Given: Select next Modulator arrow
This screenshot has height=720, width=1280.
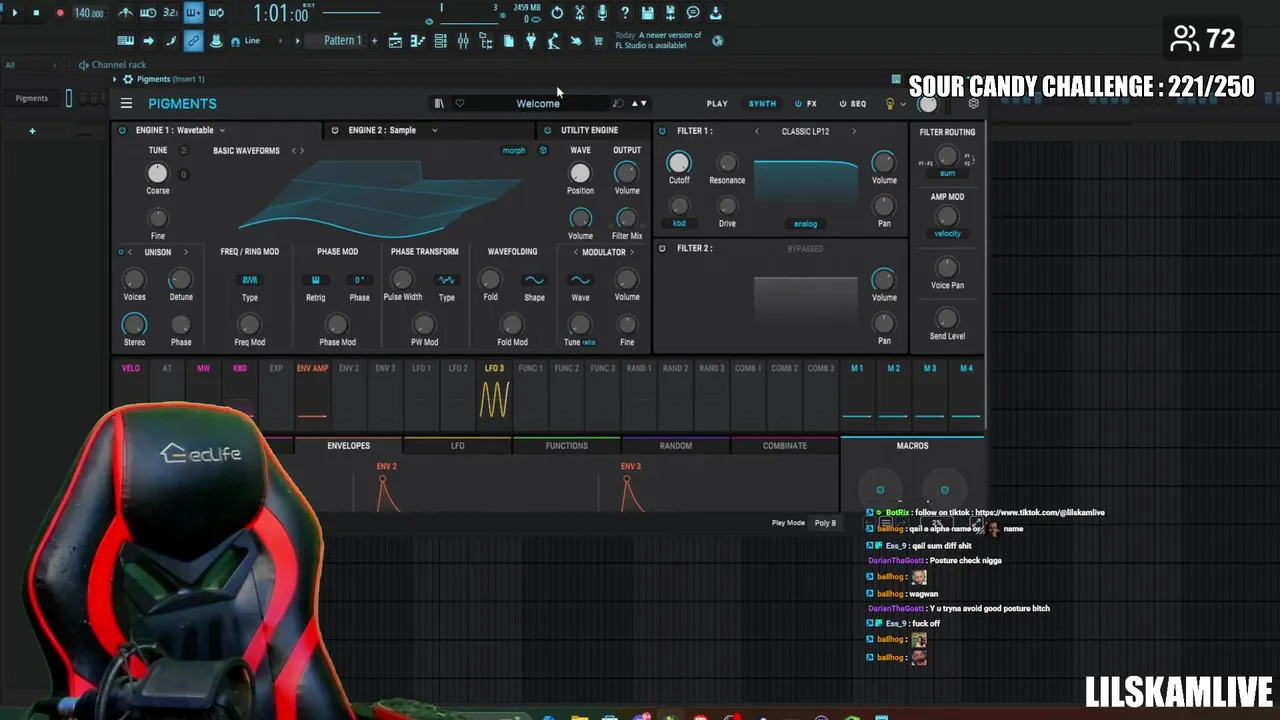Looking at the screenshot, I should (x=632, y=252).
